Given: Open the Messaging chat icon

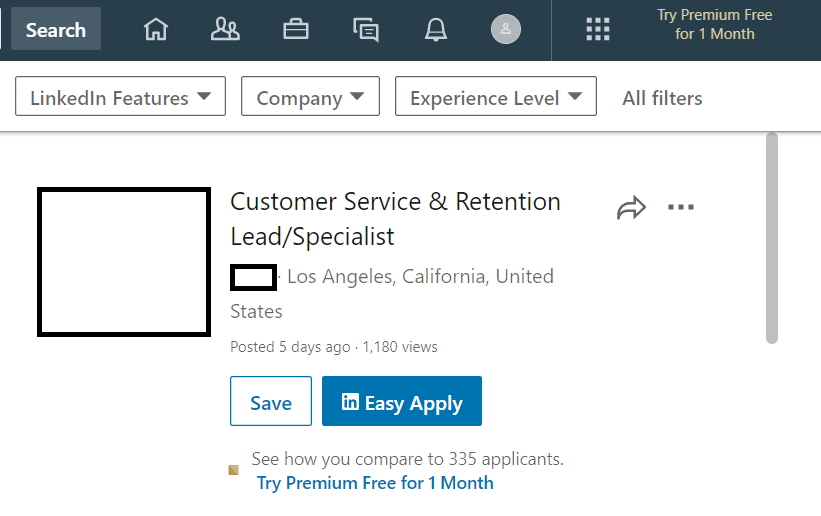Looking at the screenshot, I should 366,30.
